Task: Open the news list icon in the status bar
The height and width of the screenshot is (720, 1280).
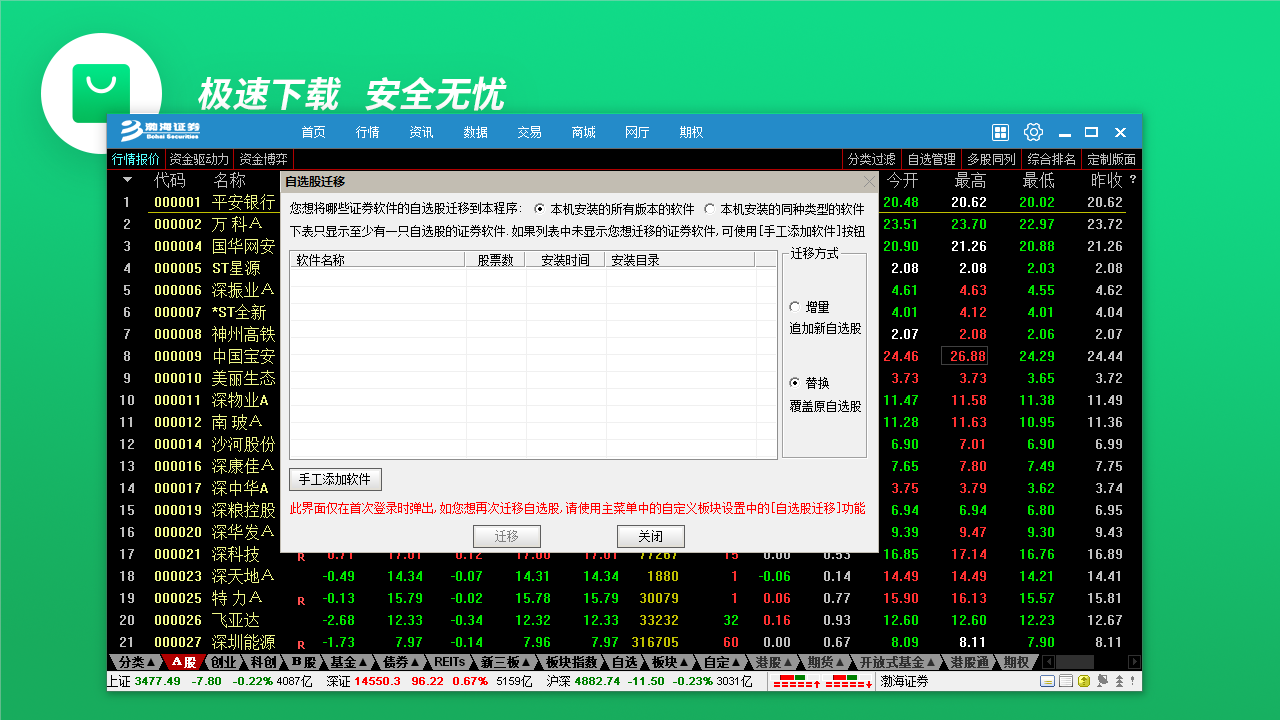Action: coord(1065,681)
